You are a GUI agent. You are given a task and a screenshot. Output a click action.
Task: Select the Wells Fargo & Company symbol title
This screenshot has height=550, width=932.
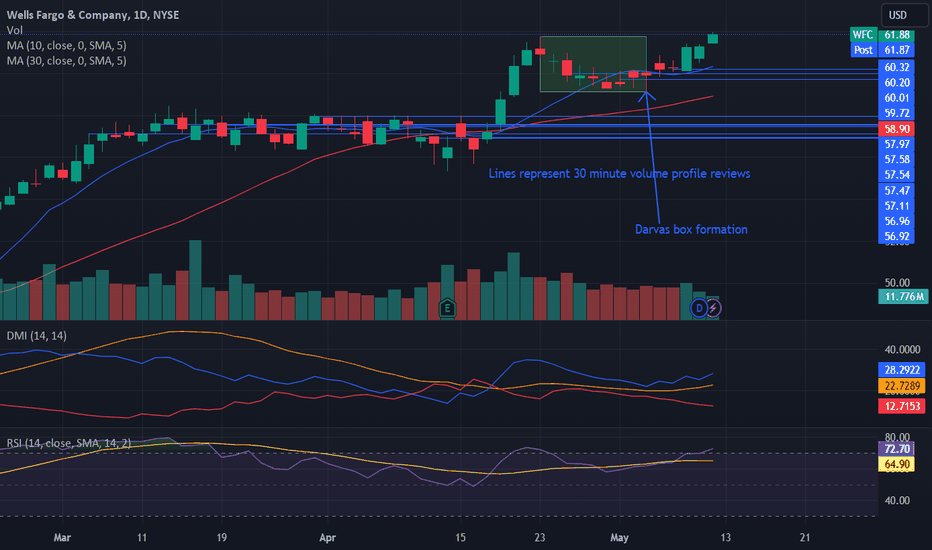[93, 15]
